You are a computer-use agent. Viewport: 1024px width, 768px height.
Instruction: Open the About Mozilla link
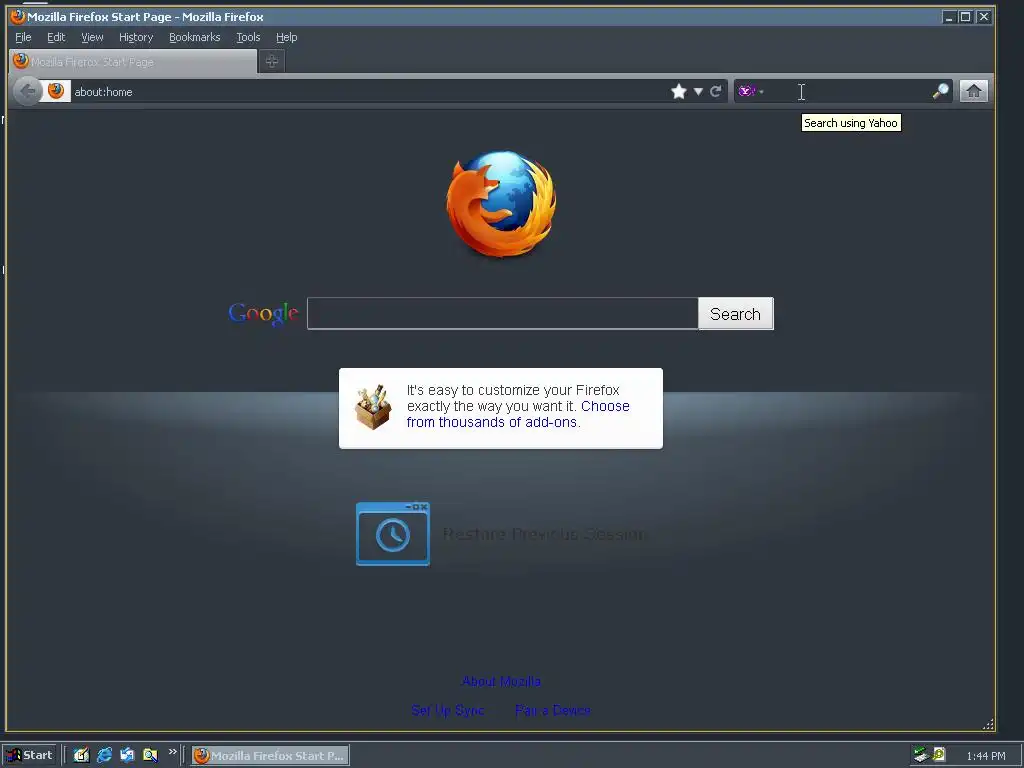point(501,681)
